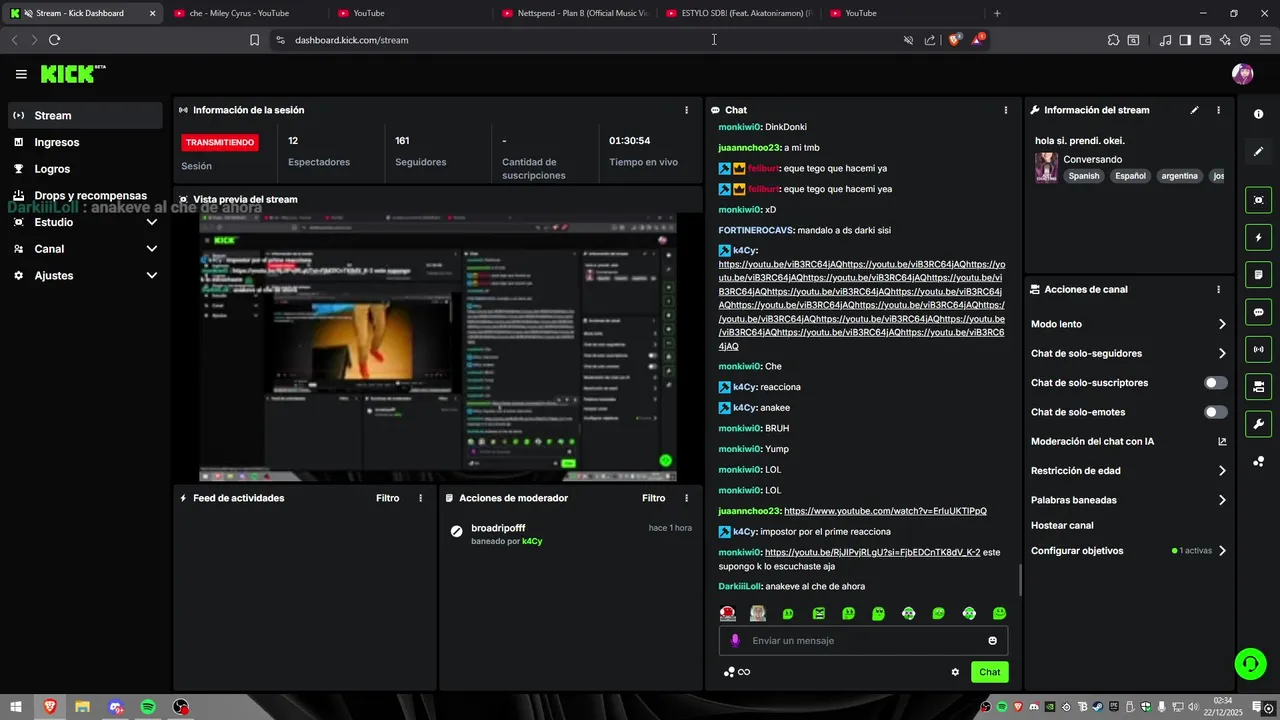This screenshot has height=720, width=1280.
Task: Click the pencil icon in the right sidebar
Action: tap(1258, 152)
